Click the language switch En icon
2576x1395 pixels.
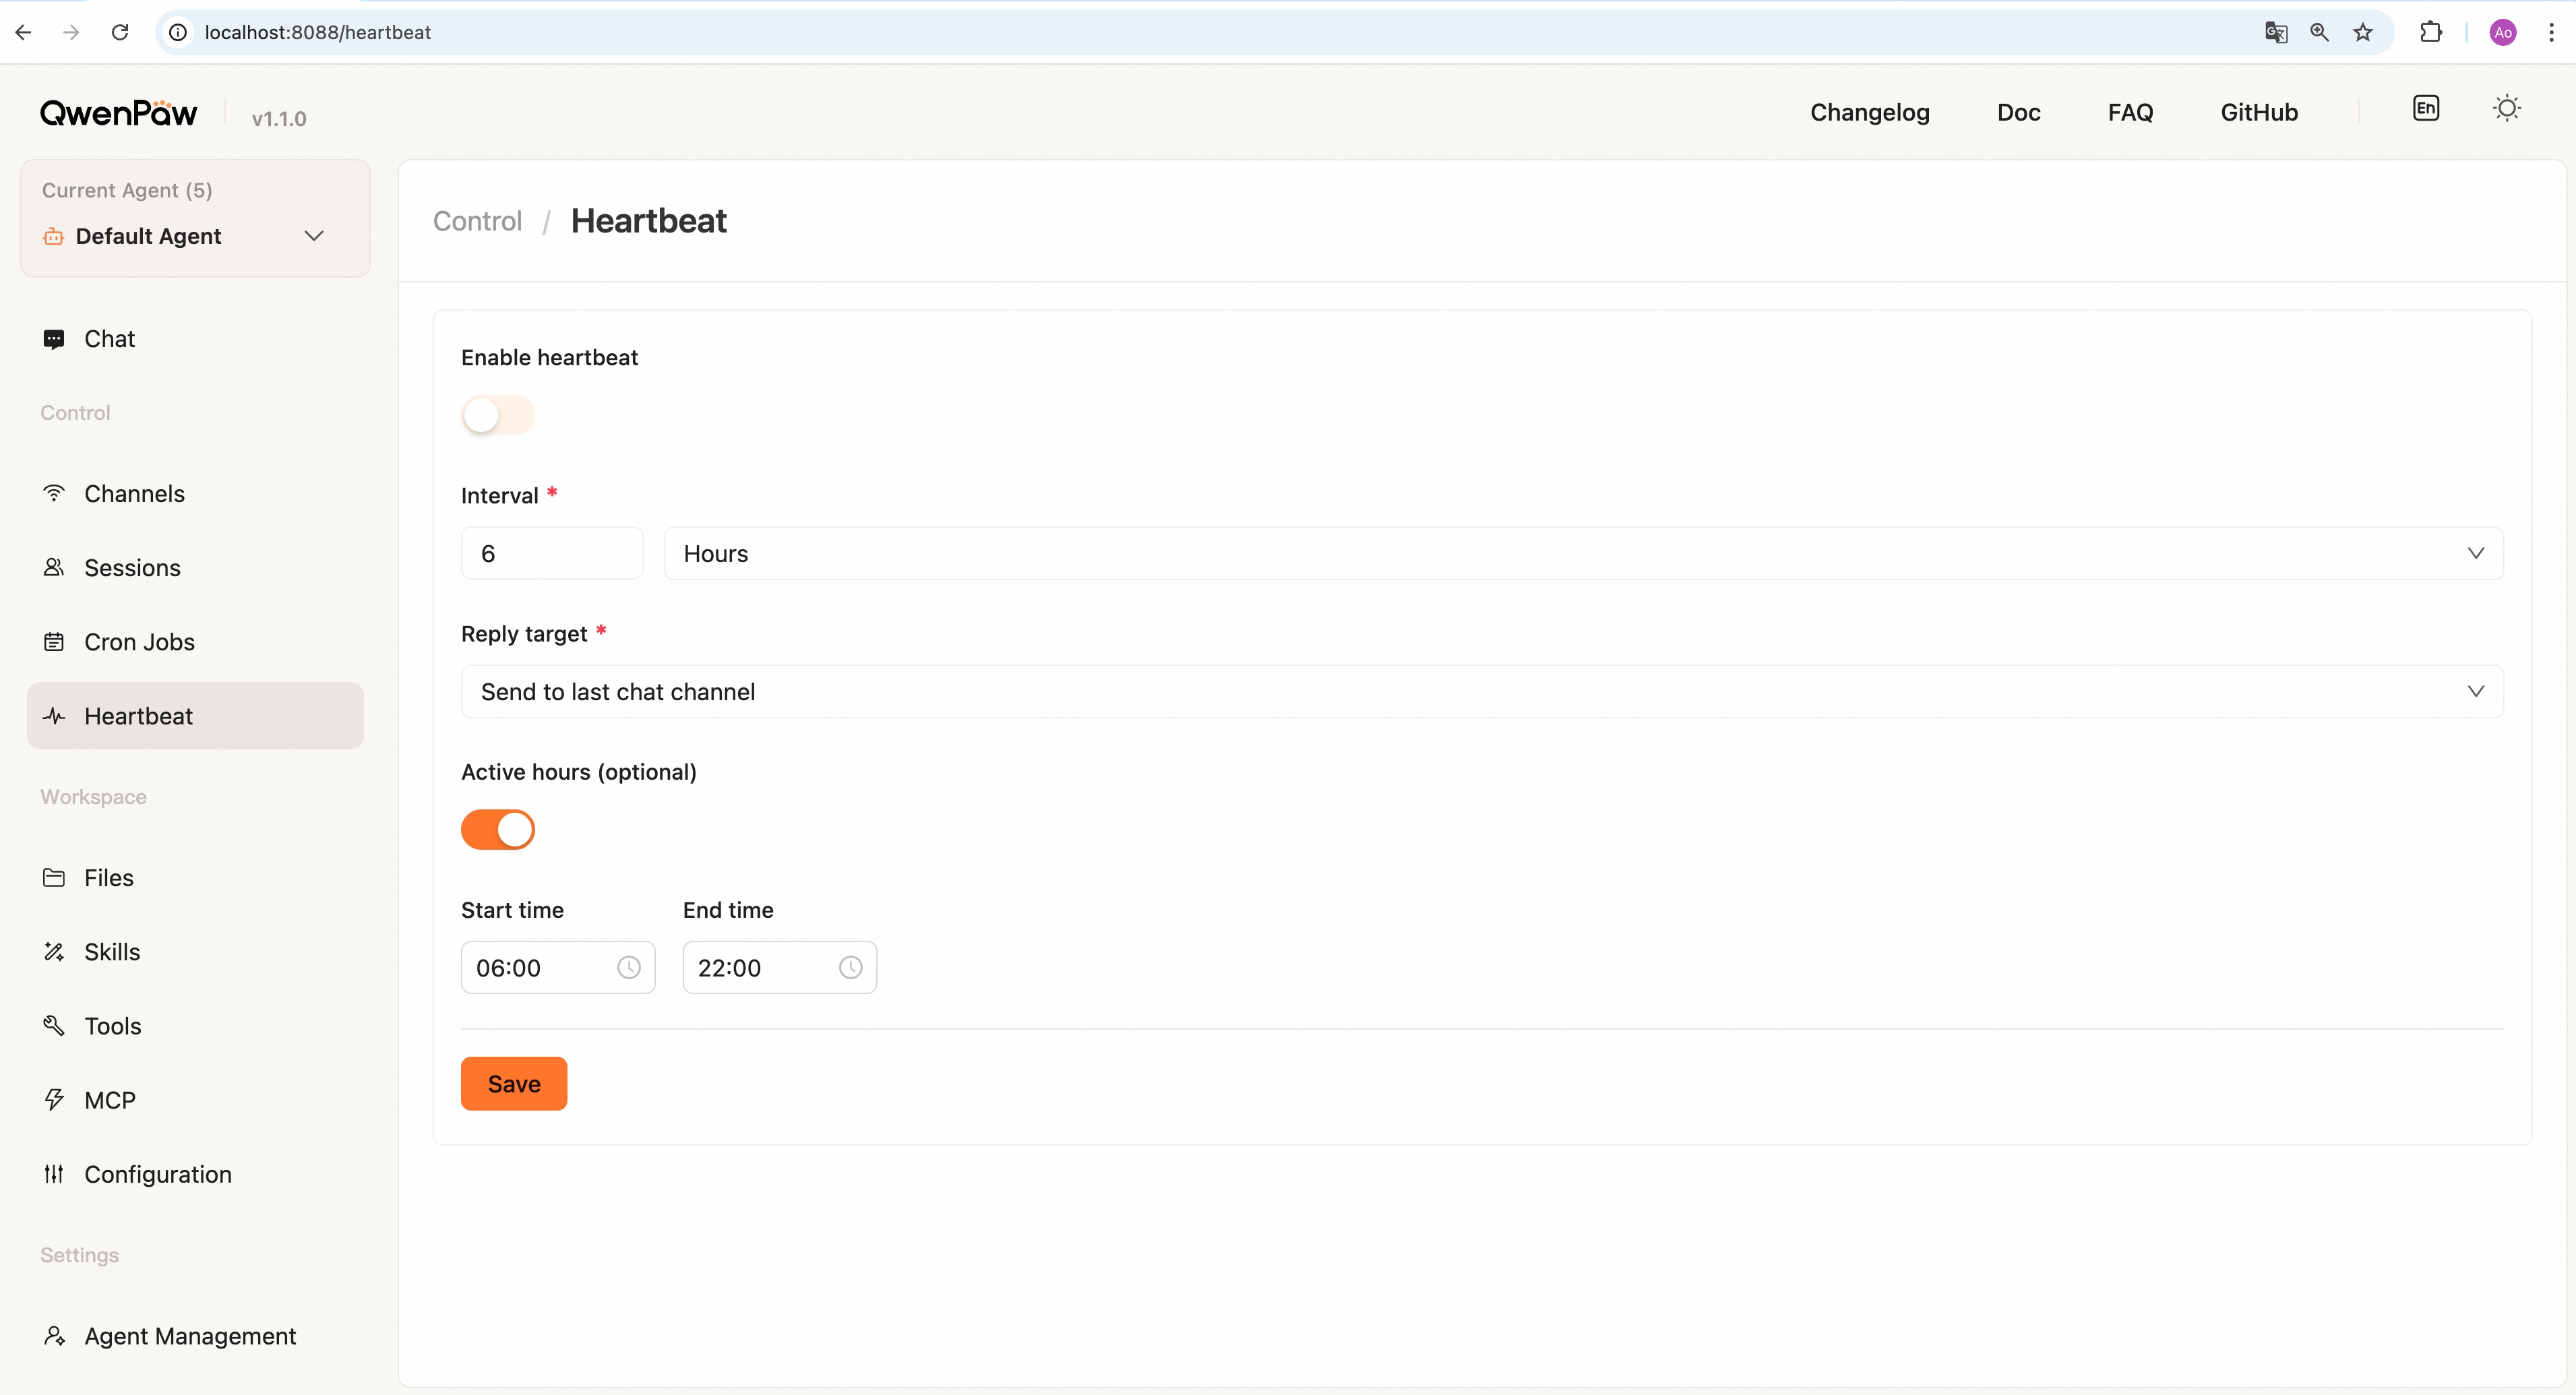[x=2425, y=108]
